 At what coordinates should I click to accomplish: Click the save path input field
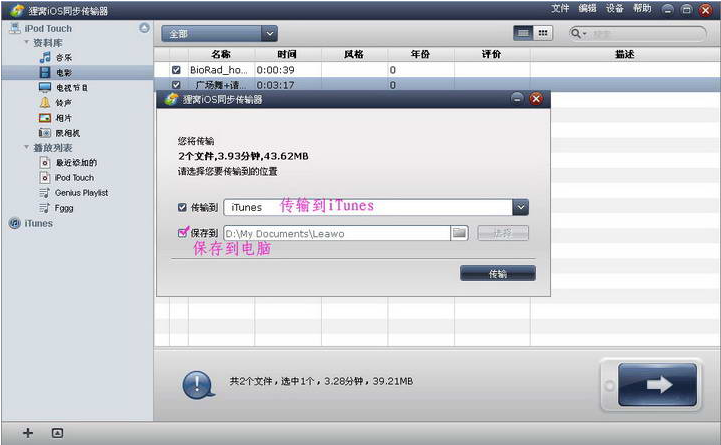(x=337, y=233)
